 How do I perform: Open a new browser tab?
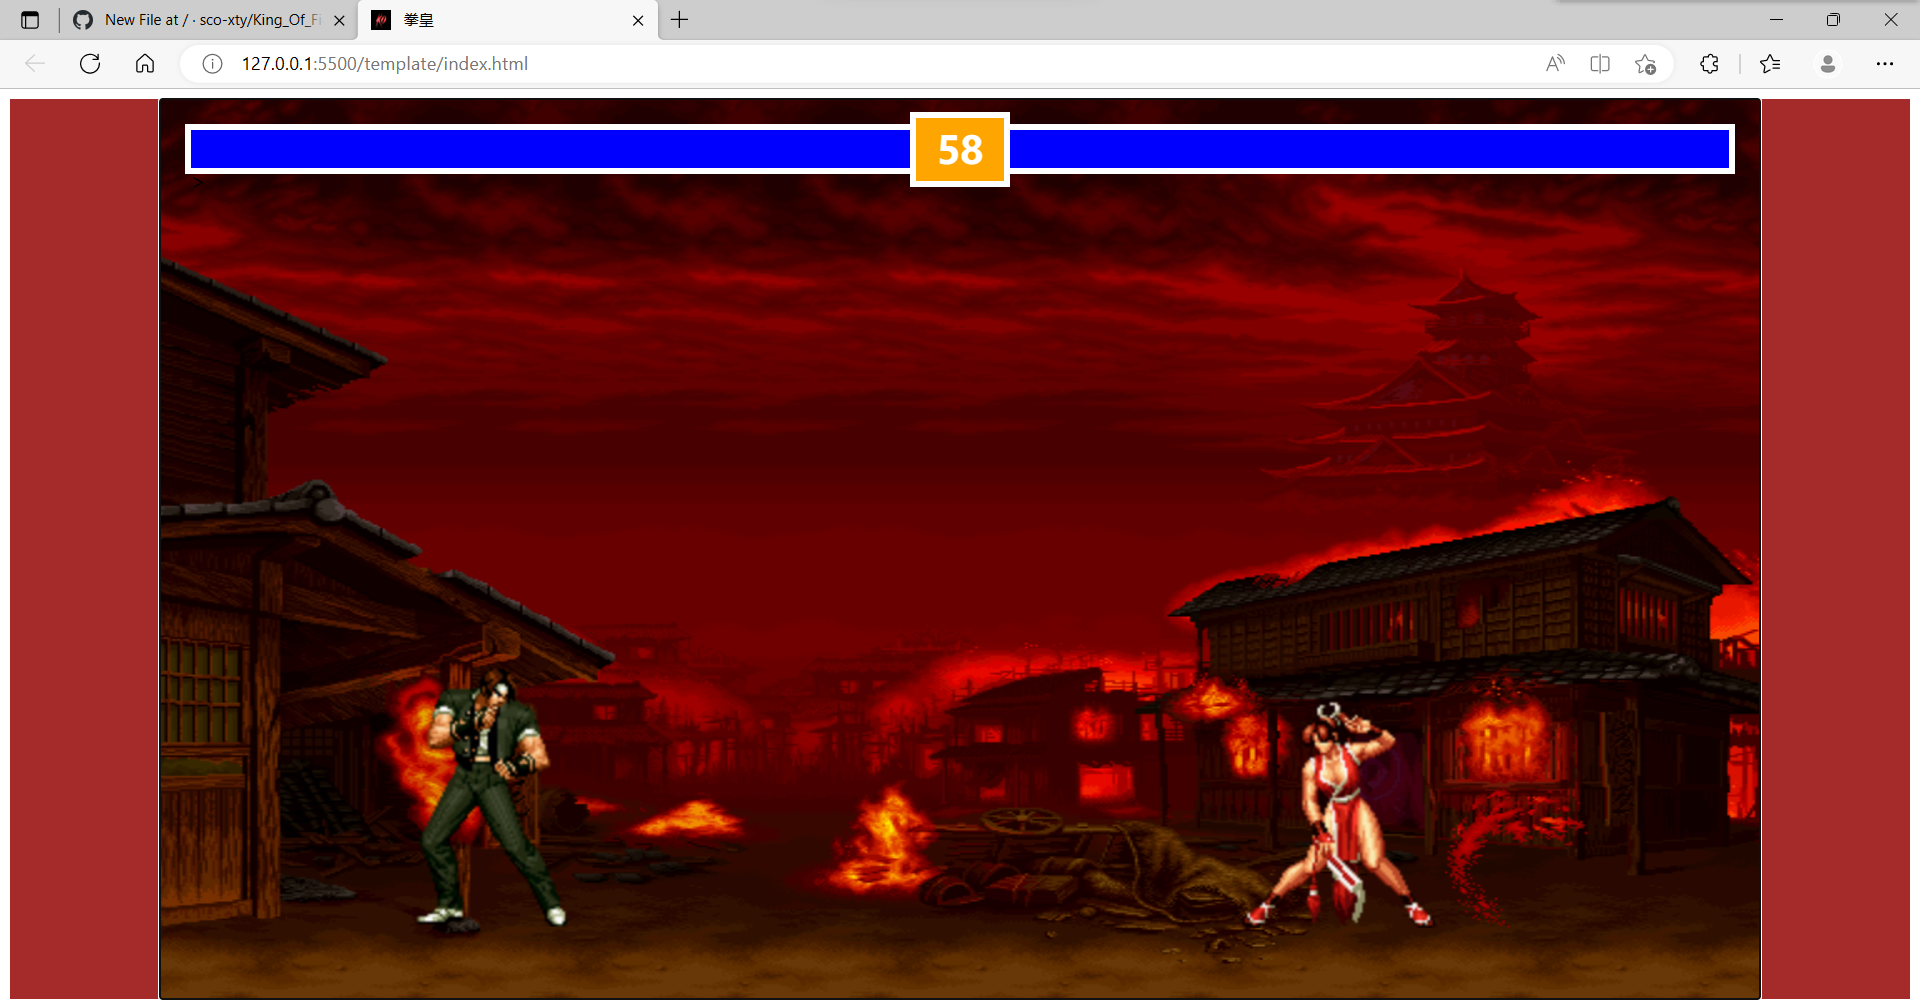(x=680, y=20)
